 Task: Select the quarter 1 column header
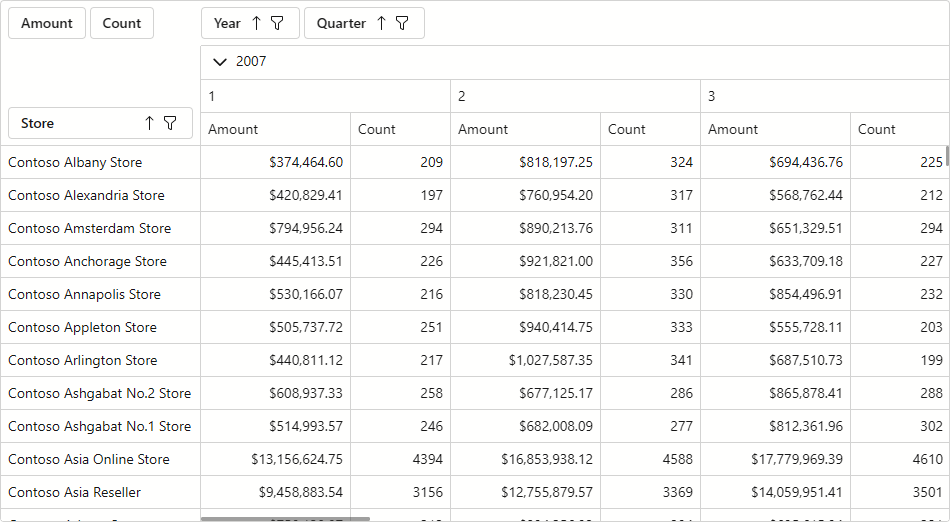tap(325, 96)
